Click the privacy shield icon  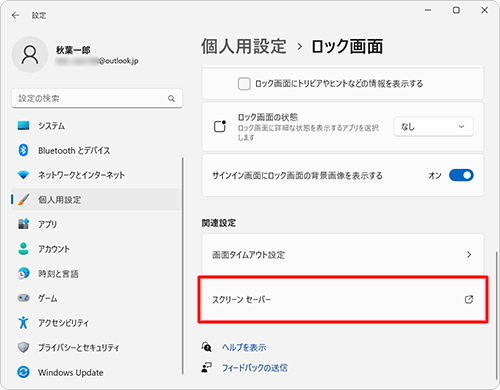23,347
